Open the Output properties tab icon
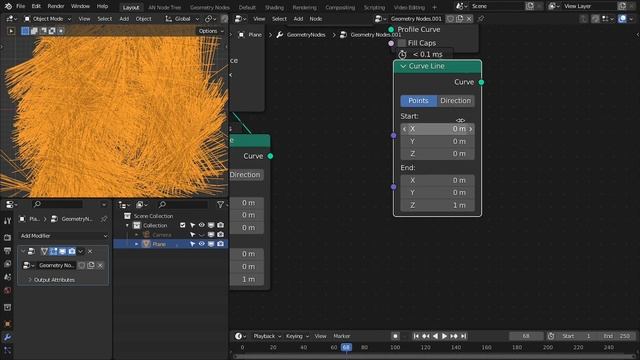 (7, 251)
